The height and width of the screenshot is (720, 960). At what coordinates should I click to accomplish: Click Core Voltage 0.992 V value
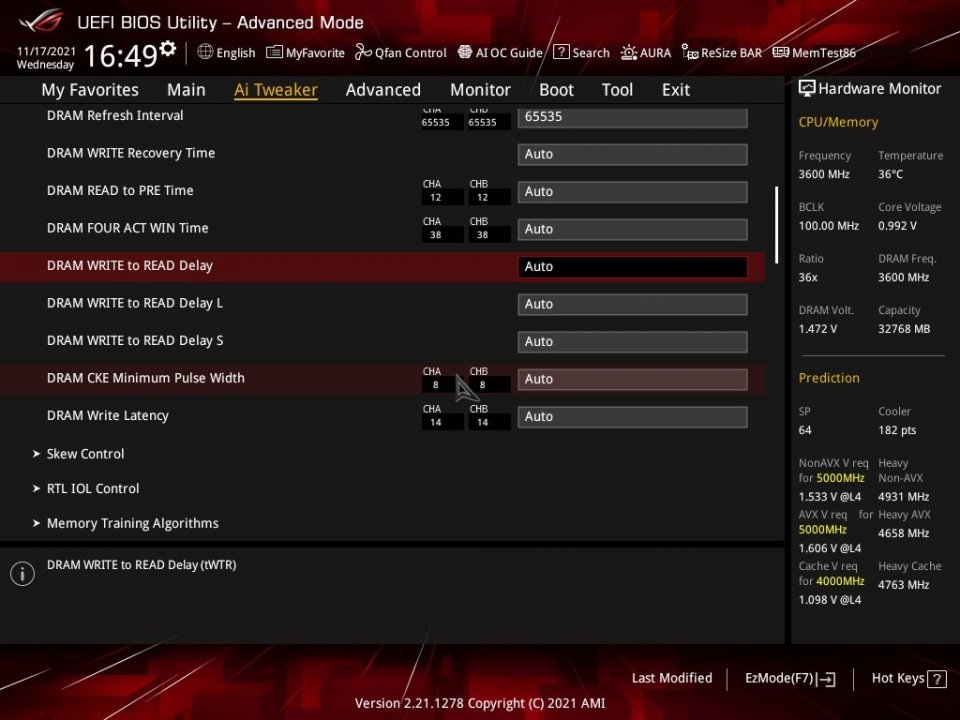897,226
